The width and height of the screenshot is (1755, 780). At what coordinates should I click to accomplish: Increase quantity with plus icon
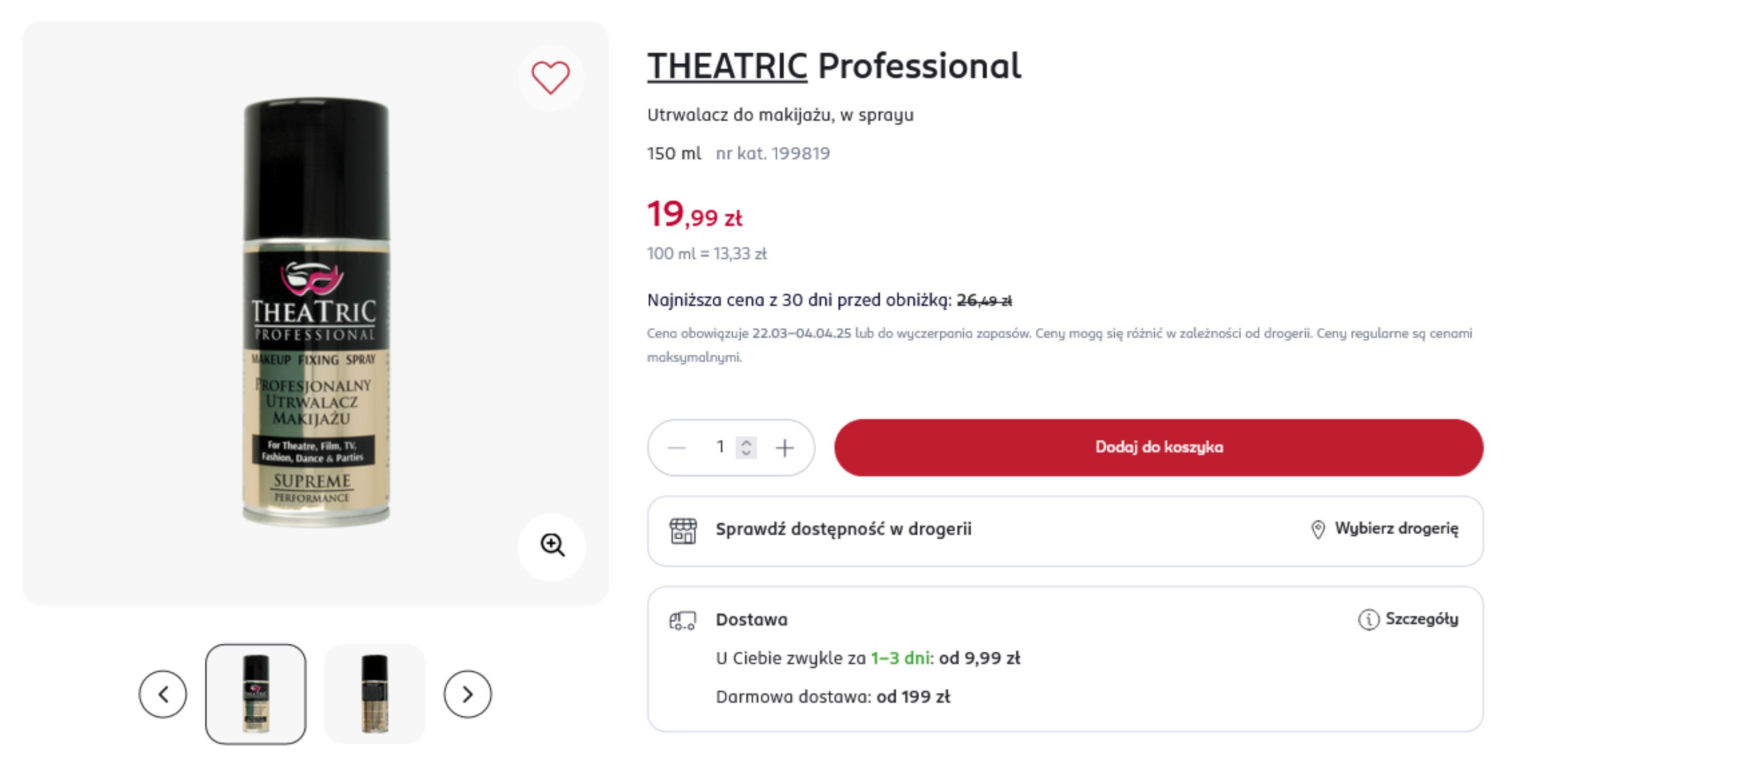(x=785, y=448)
